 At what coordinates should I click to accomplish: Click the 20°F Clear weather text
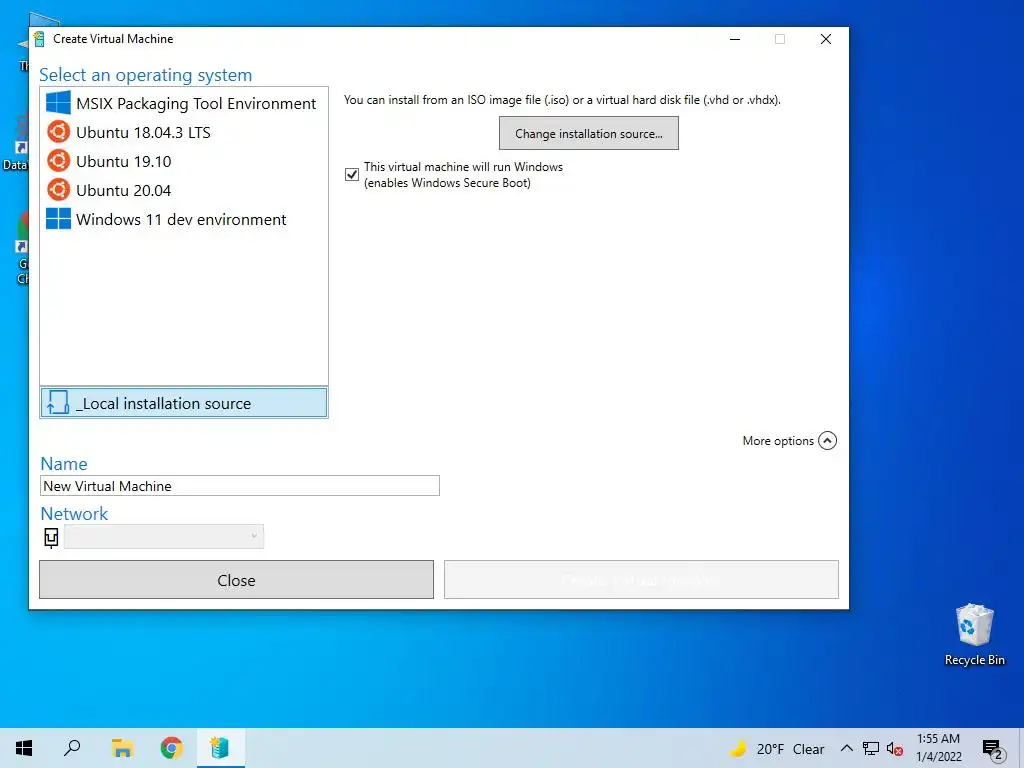click(790, 749)
